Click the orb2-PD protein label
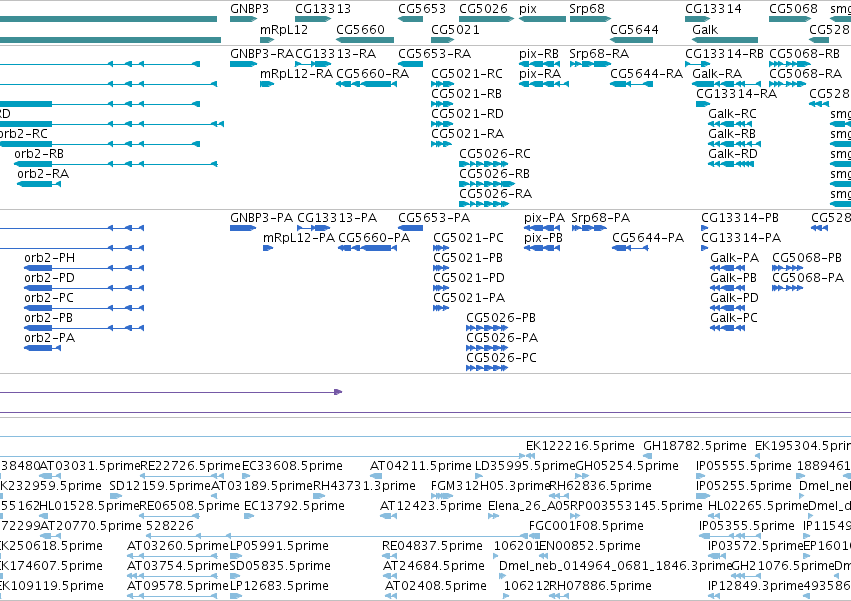The height and width of the screenshot is (601, 851). pyautogui.click(x=49, y=279)
